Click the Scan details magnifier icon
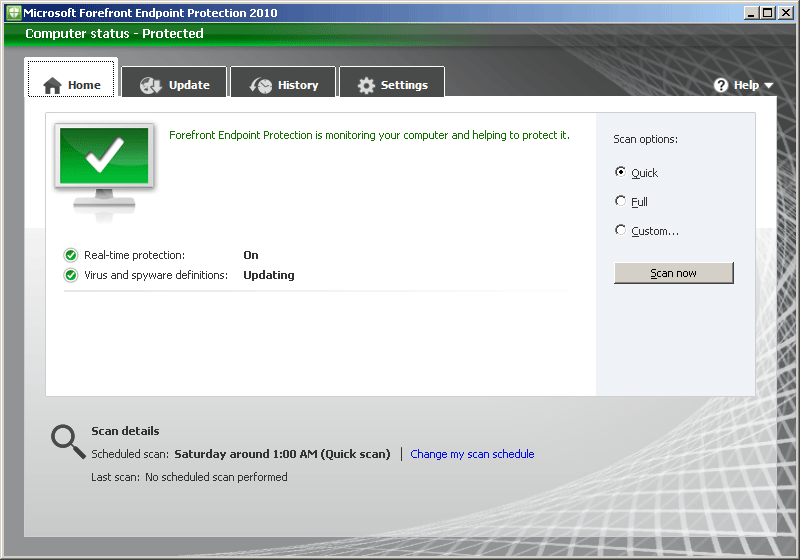The image size is (800, 560). tap(68, 442)
